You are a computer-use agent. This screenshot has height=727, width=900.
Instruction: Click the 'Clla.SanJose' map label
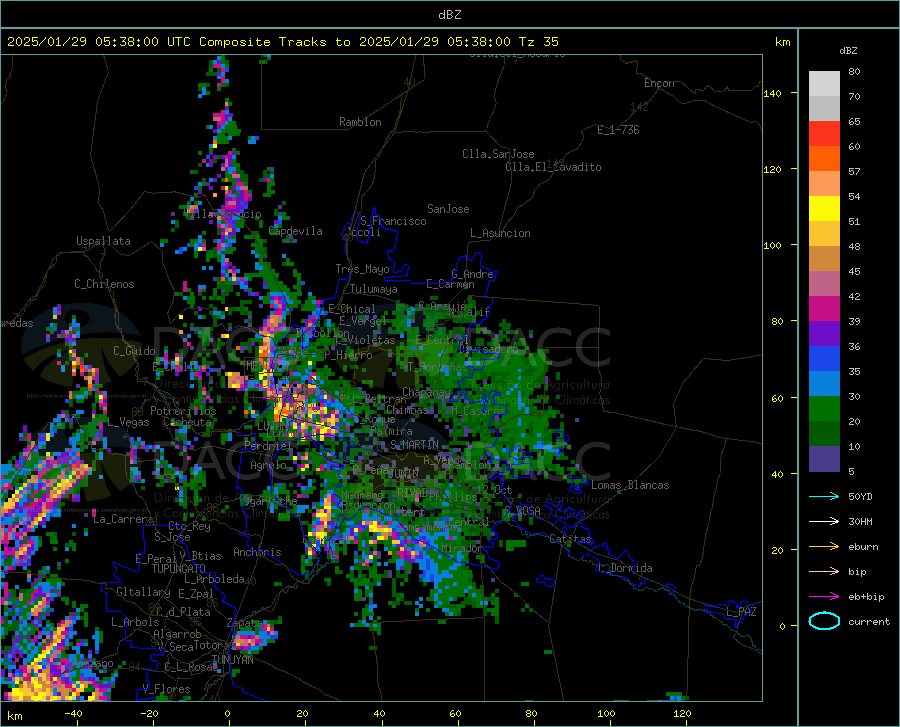(498, 154)
